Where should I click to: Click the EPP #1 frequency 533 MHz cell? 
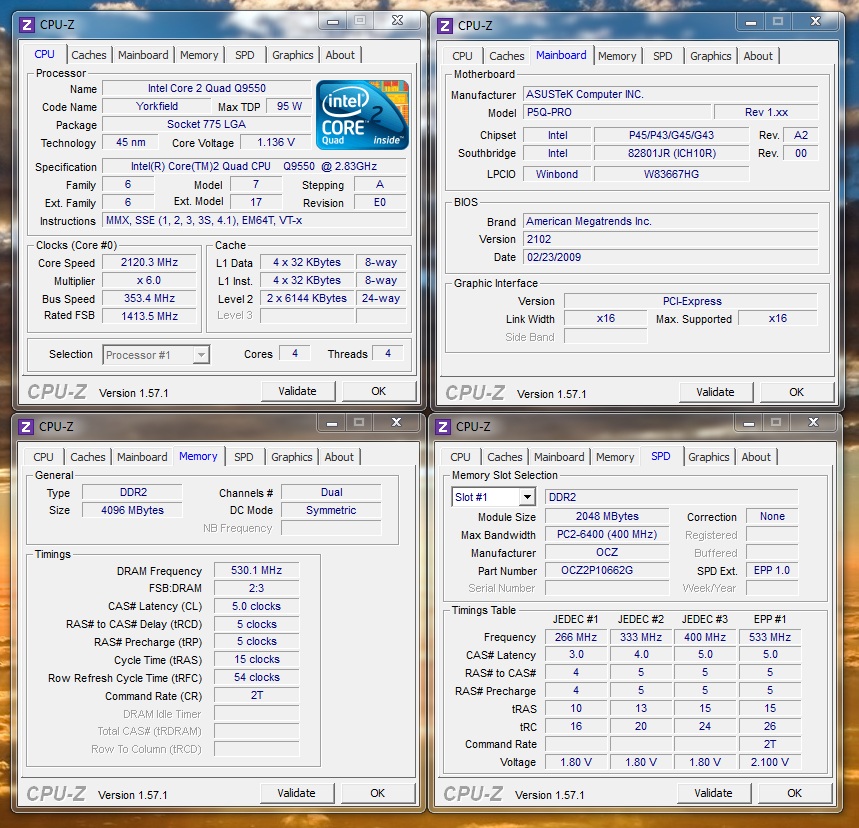click(x=770, y=637)
